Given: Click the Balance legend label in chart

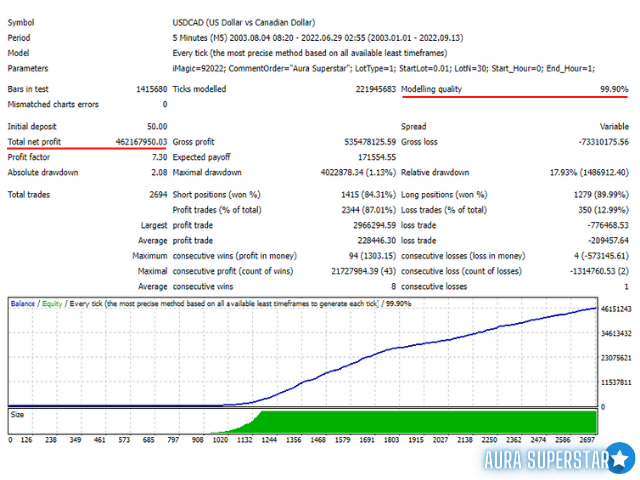Looking at the screenshot, I should [x=23, y=304].
